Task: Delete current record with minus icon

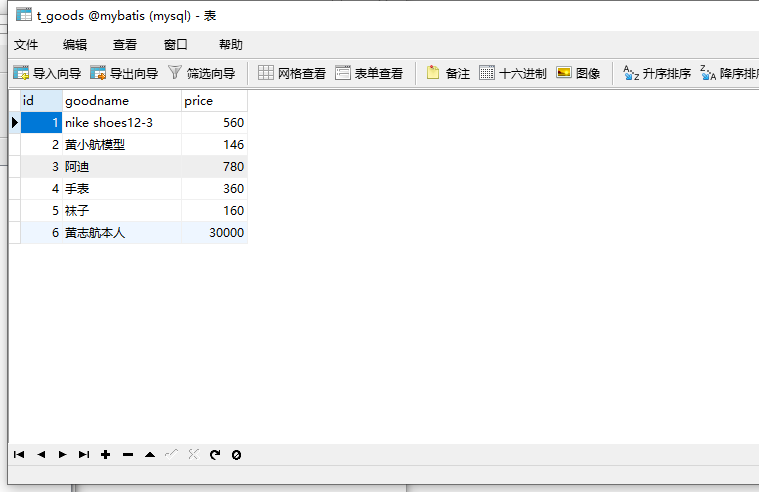Action: (x=128, y=454)
